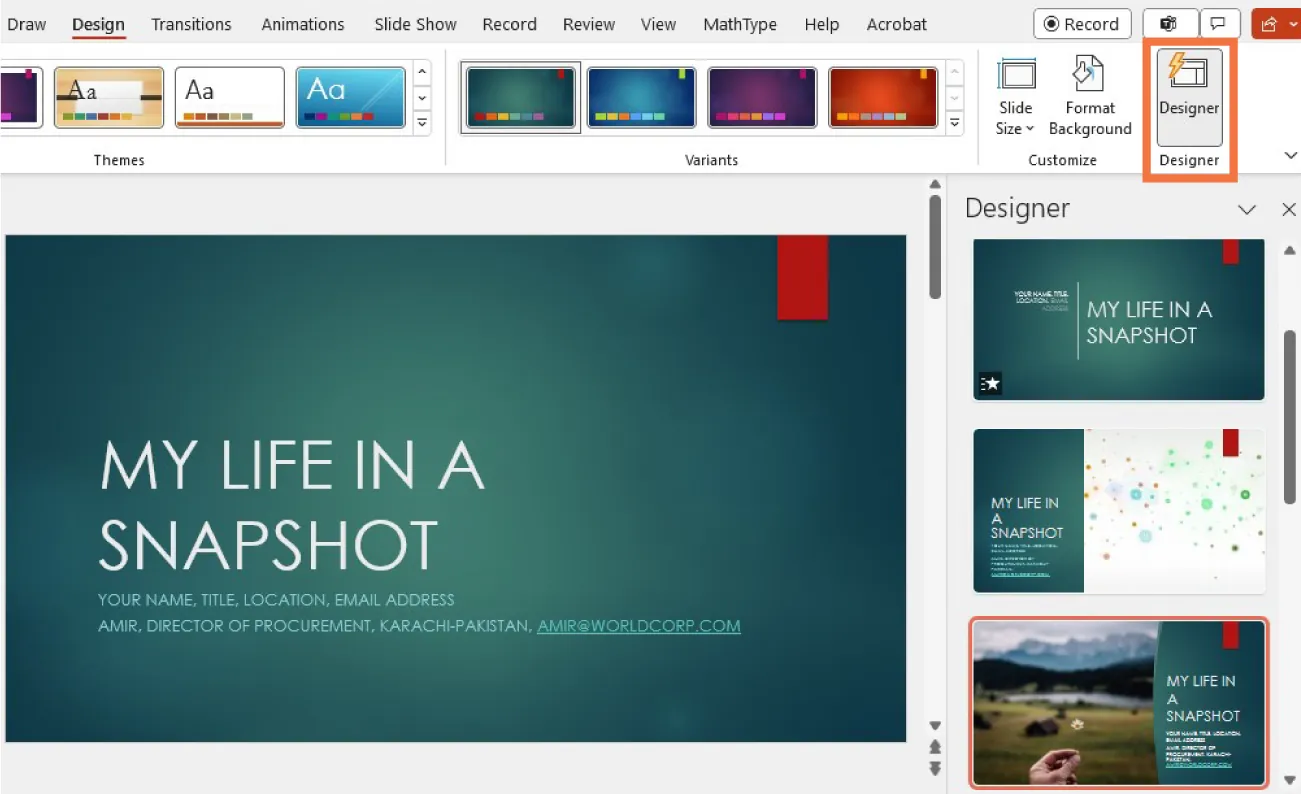Close the Designer pane
The image size is (1301, 794).
(x=1289, y=209)
